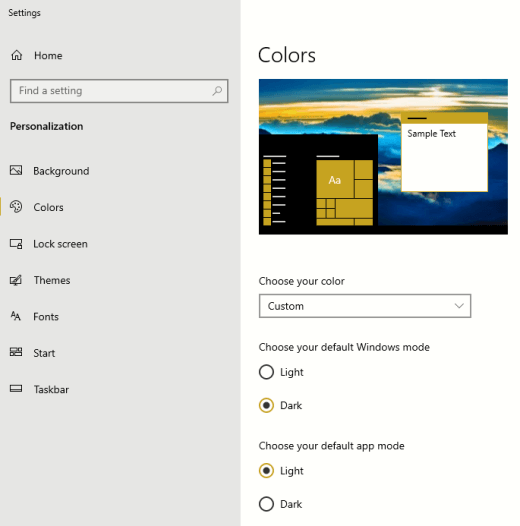Image resolution: width=520 pixels, height=526 pixels.
Task: Open Taskbar settings
Action: point(51,389)
